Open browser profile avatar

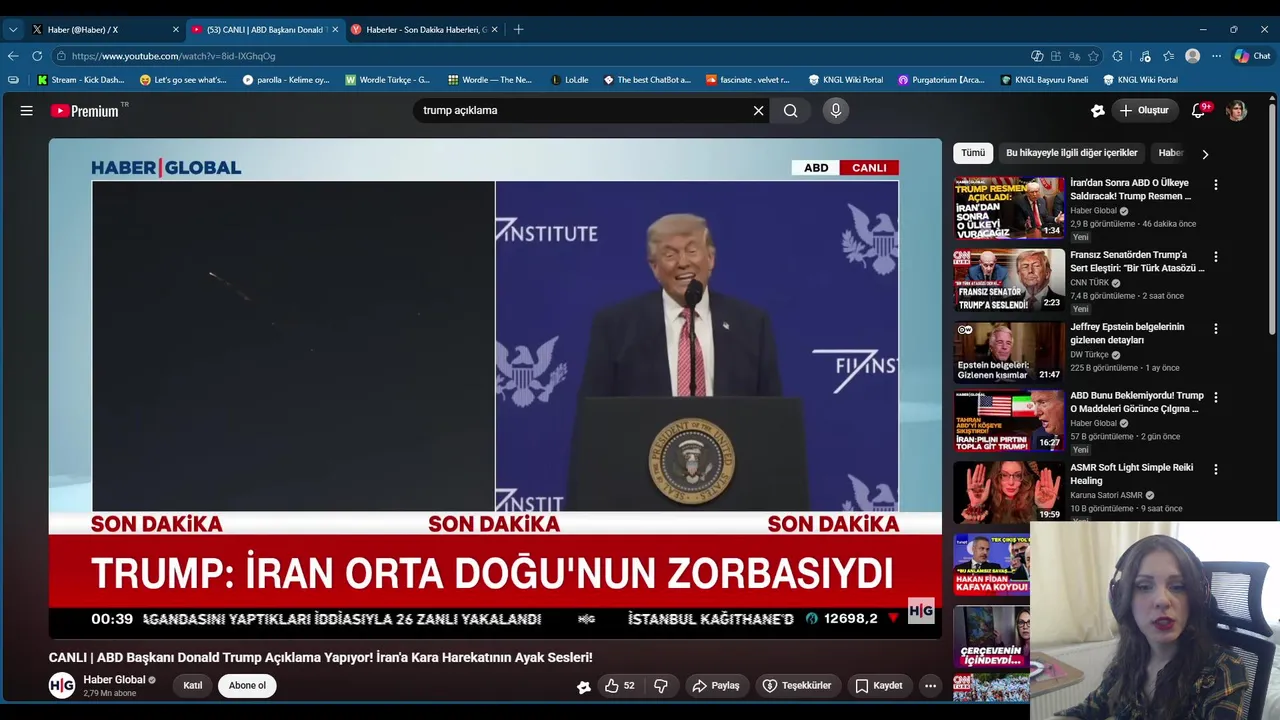tap(1192, 56)
